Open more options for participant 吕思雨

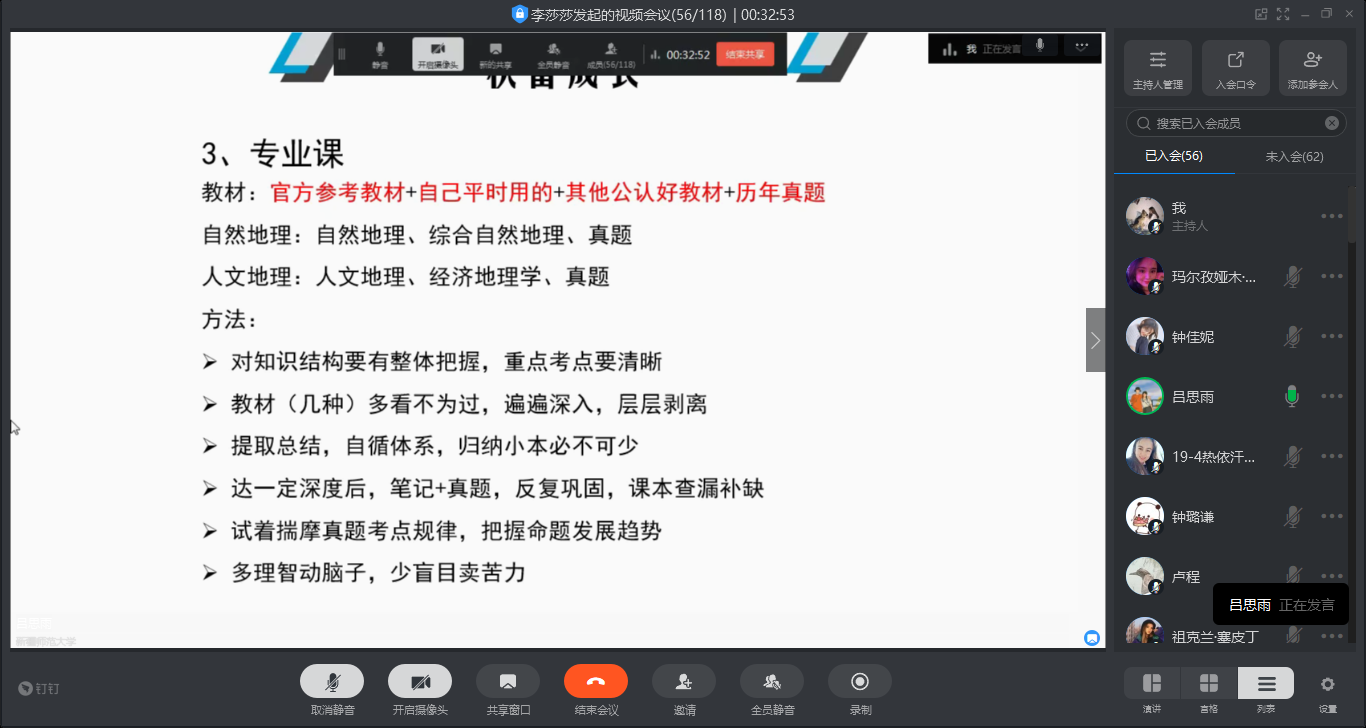(x=1331, y=397)
